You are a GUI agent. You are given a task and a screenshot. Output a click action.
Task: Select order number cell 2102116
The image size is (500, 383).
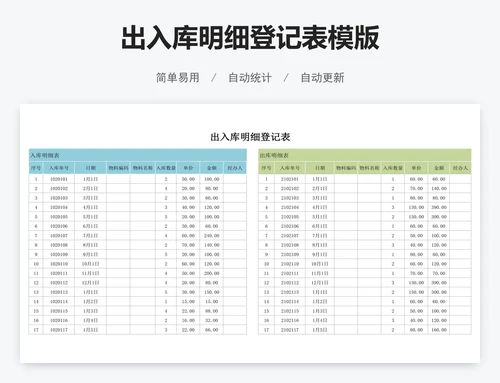pyautogui.click(x=290, y=320)
